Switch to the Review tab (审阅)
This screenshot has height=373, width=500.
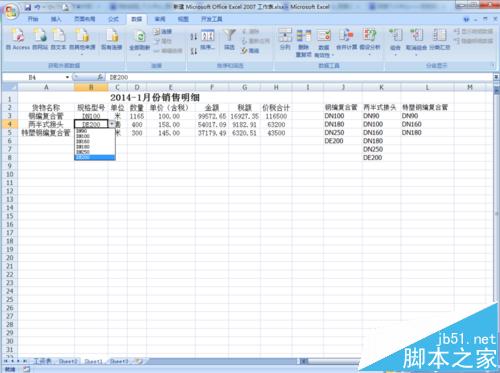point(160,19)
